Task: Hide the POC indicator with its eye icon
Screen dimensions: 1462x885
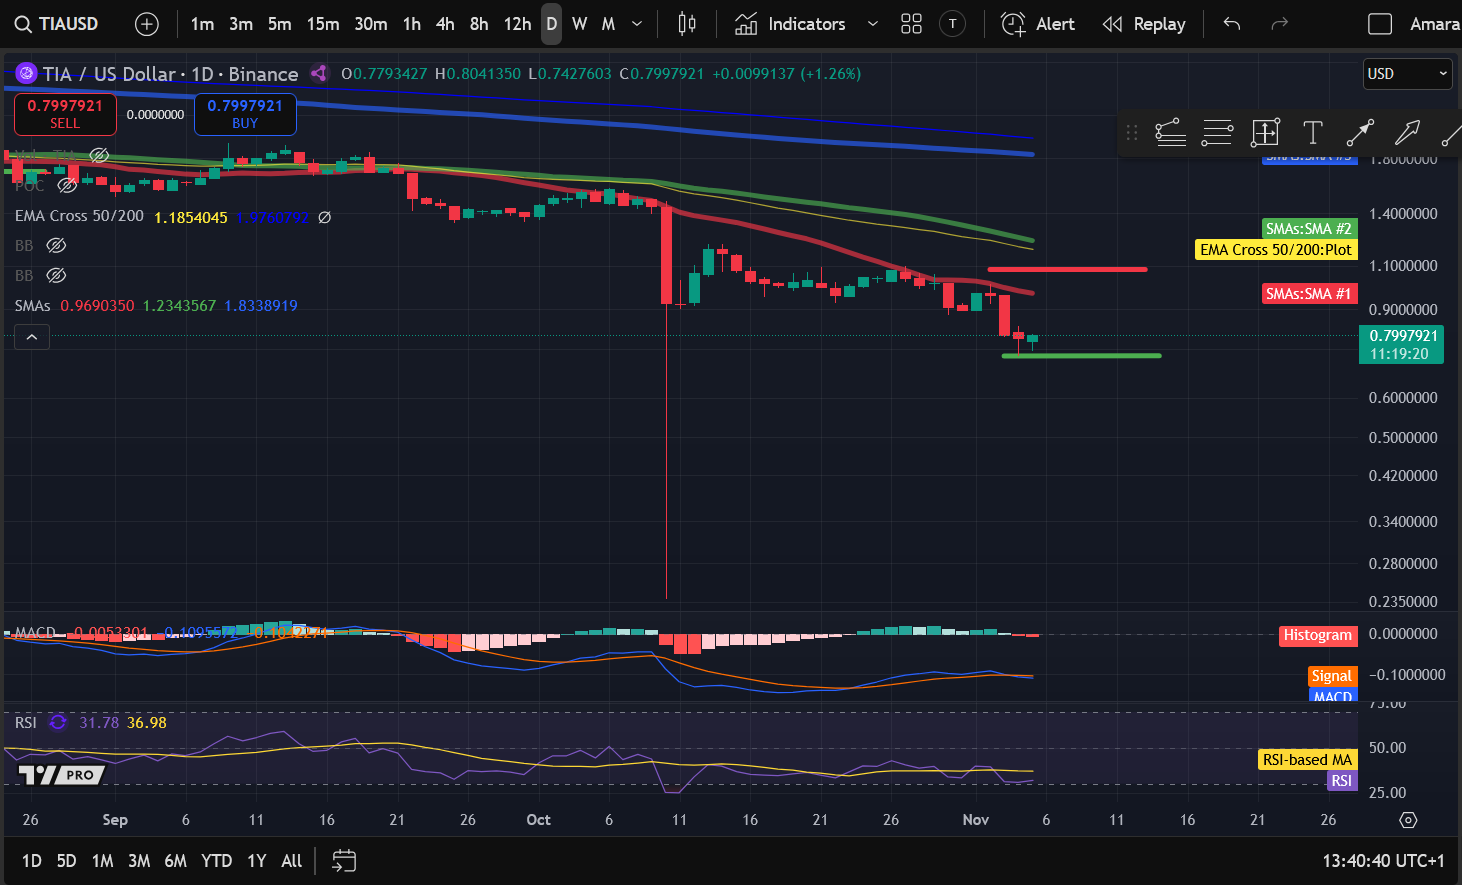Action: click(67, 185)
